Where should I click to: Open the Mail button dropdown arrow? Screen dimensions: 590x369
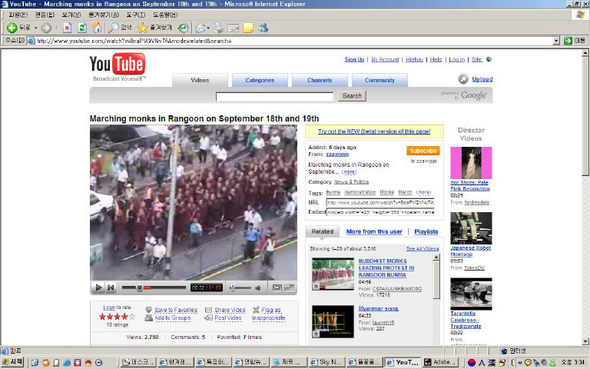coord(208,28)
